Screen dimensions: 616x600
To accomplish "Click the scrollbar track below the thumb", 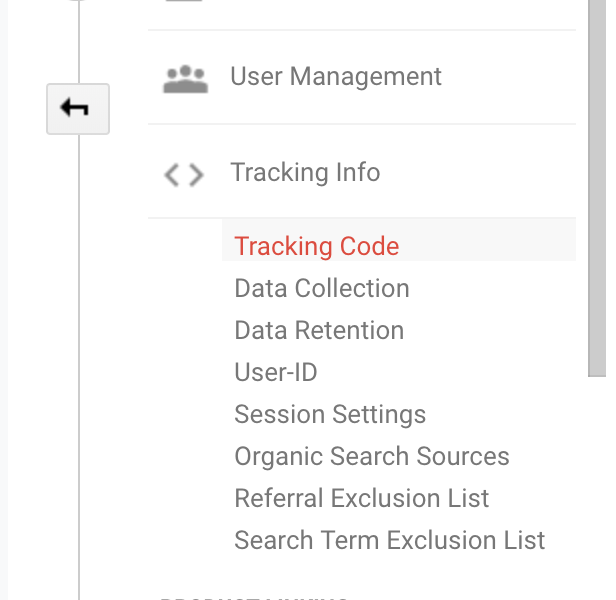I will (x=597, y=487).
